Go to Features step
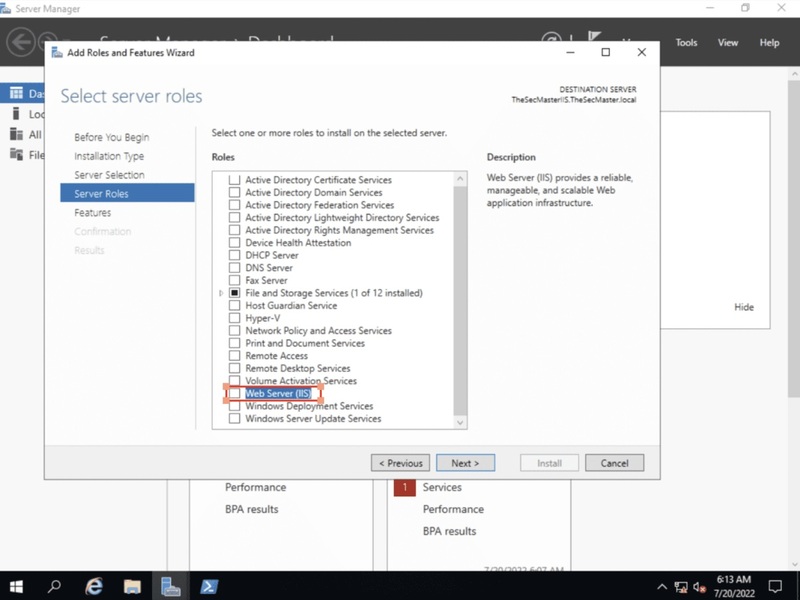This screenshot has height=600, width=800. pos(92,212)
